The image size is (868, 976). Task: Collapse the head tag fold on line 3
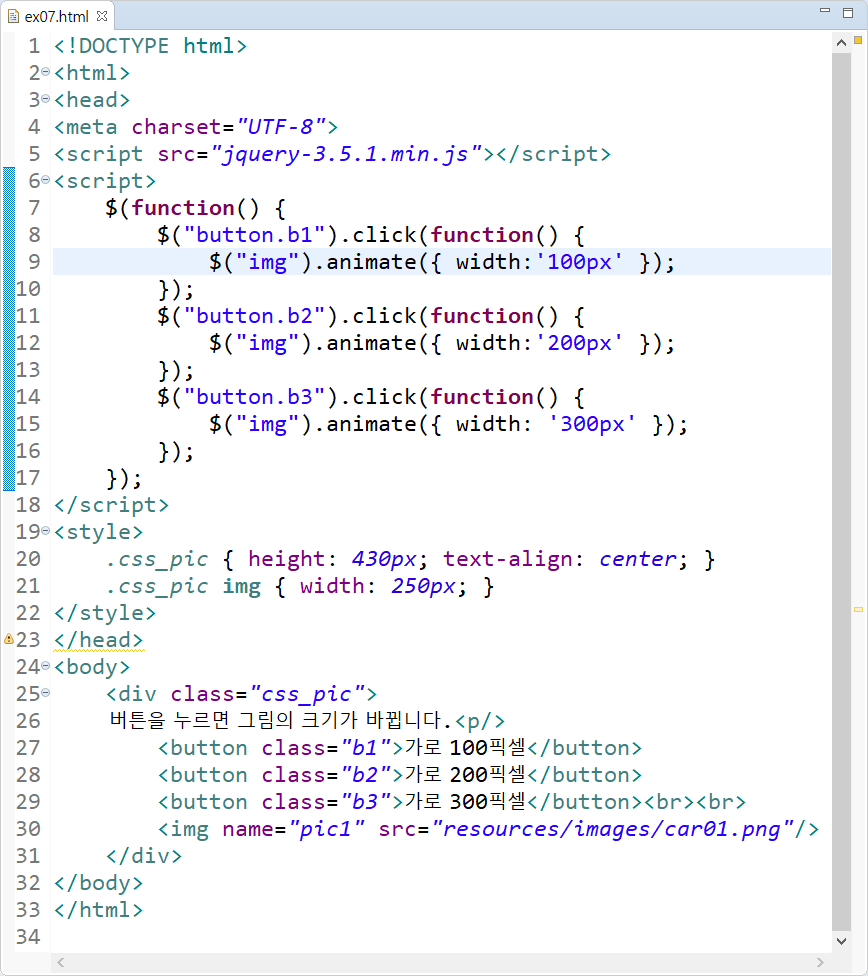(x=45, y=99)
